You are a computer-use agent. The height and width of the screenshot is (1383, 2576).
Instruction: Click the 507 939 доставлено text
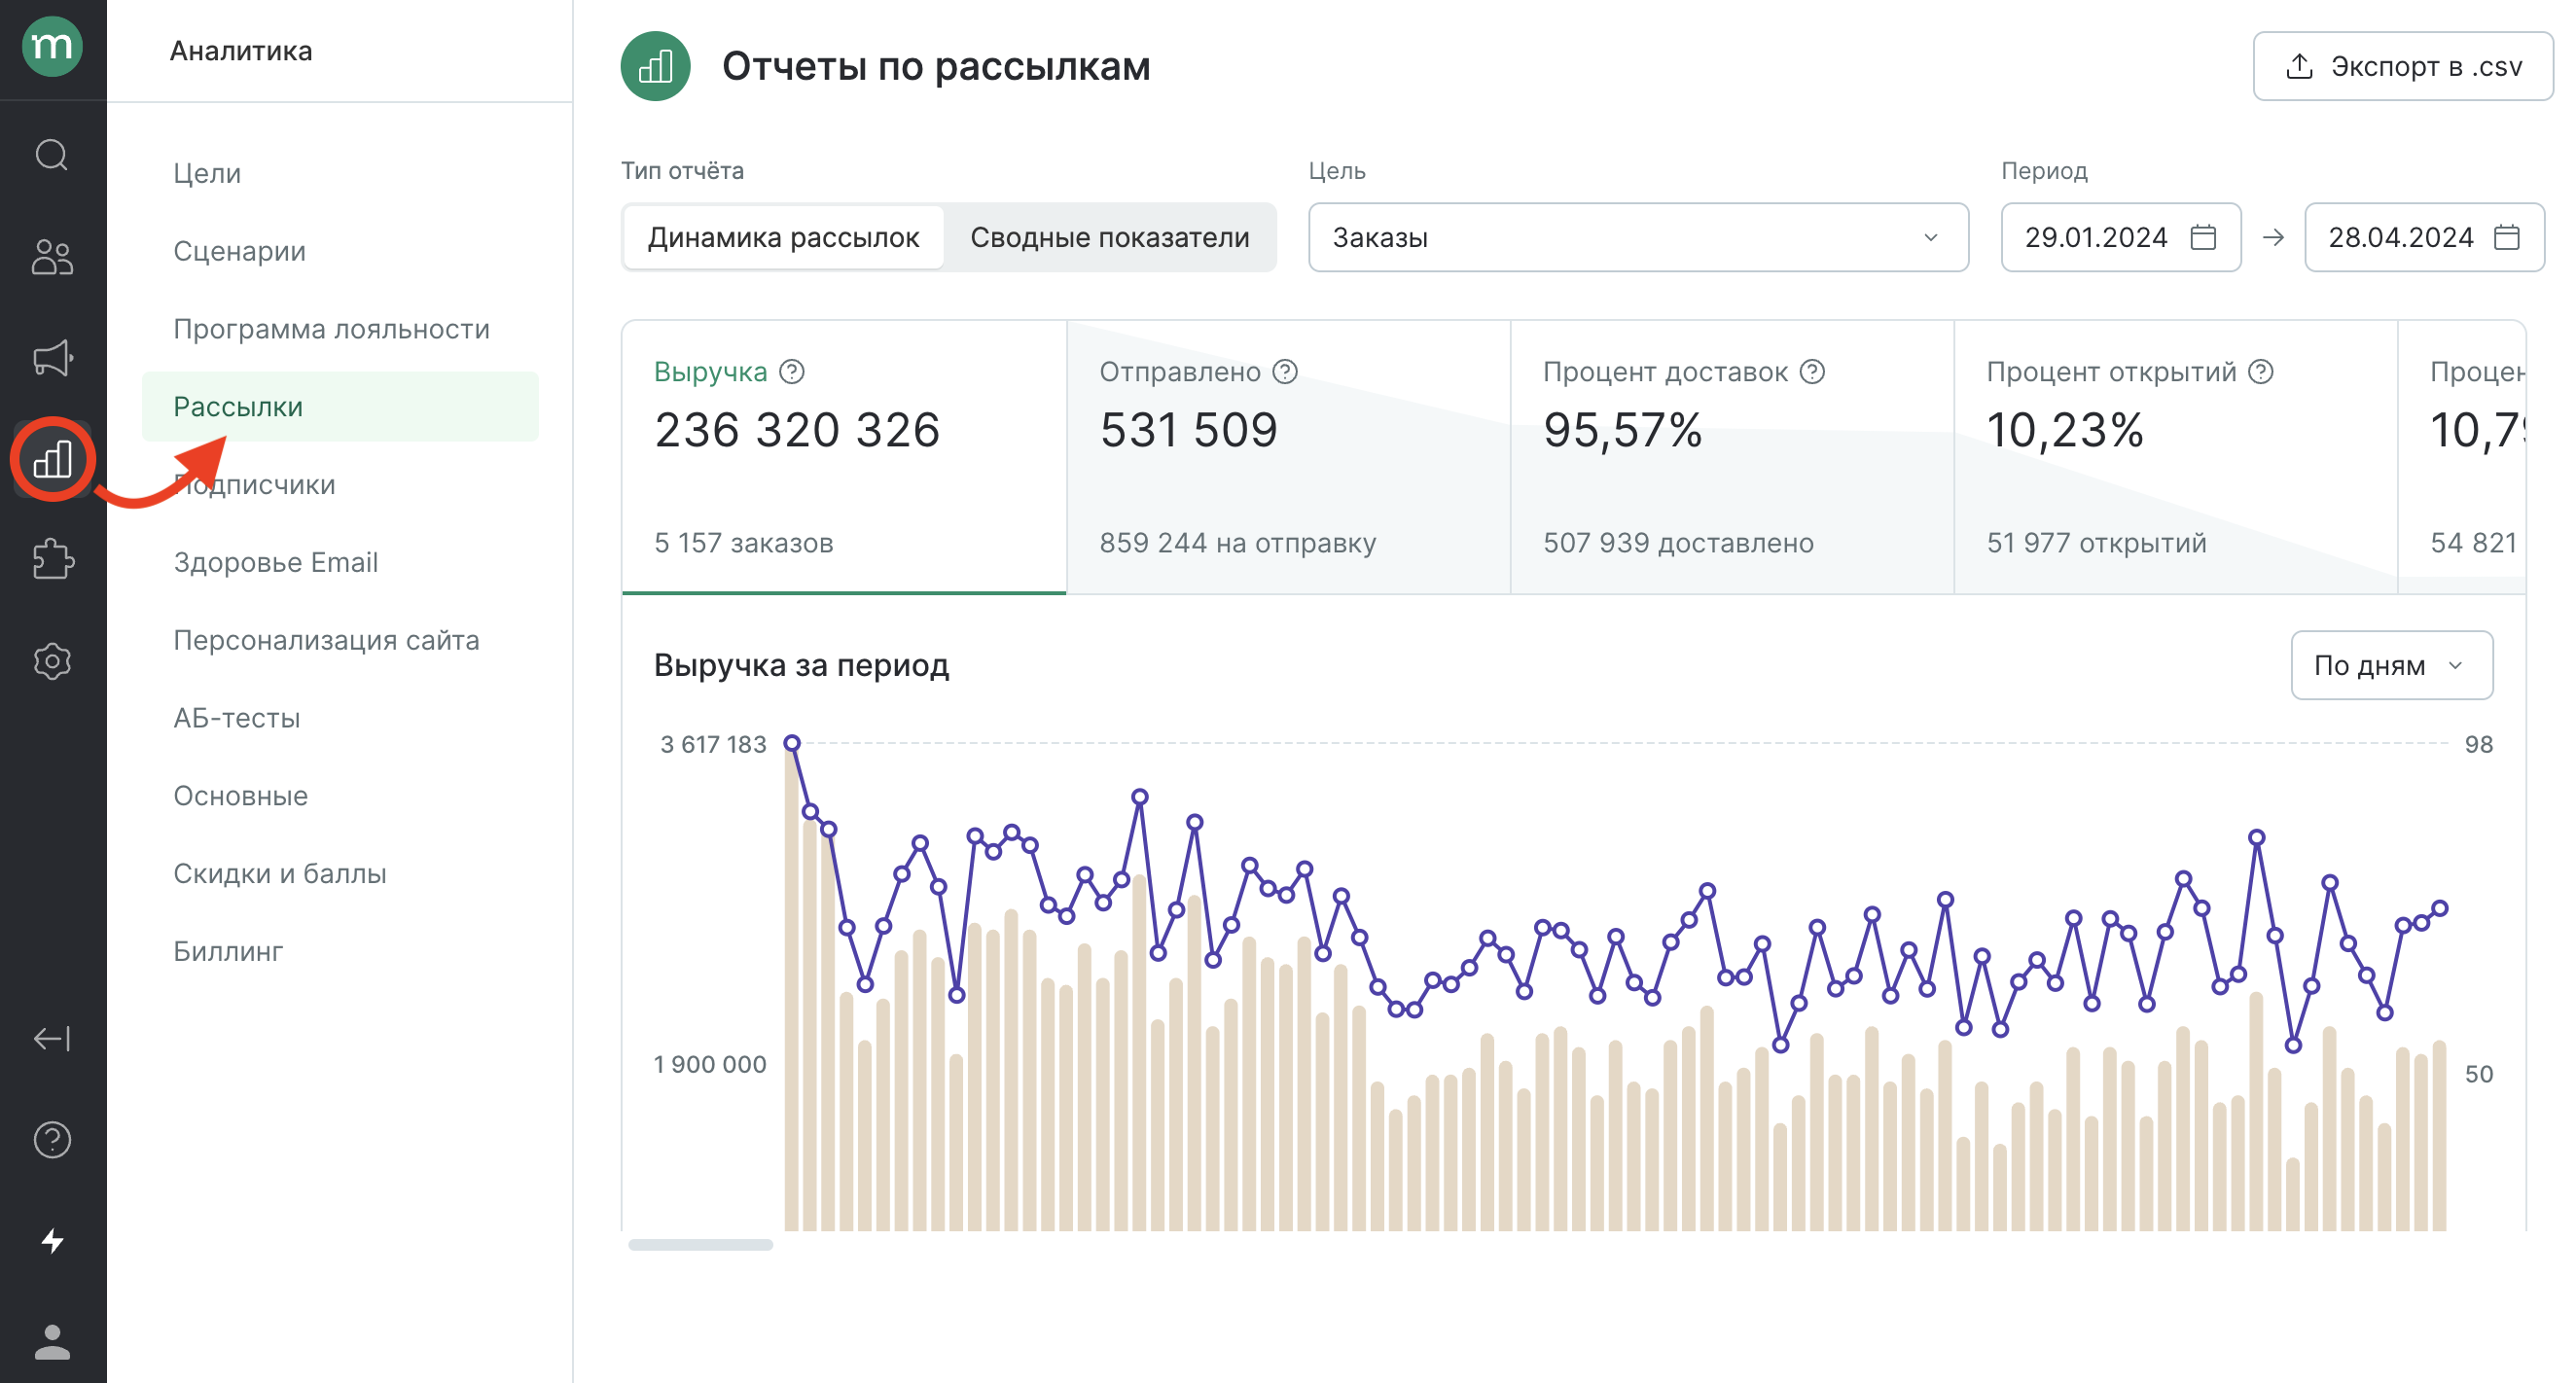click(1678, 543)
